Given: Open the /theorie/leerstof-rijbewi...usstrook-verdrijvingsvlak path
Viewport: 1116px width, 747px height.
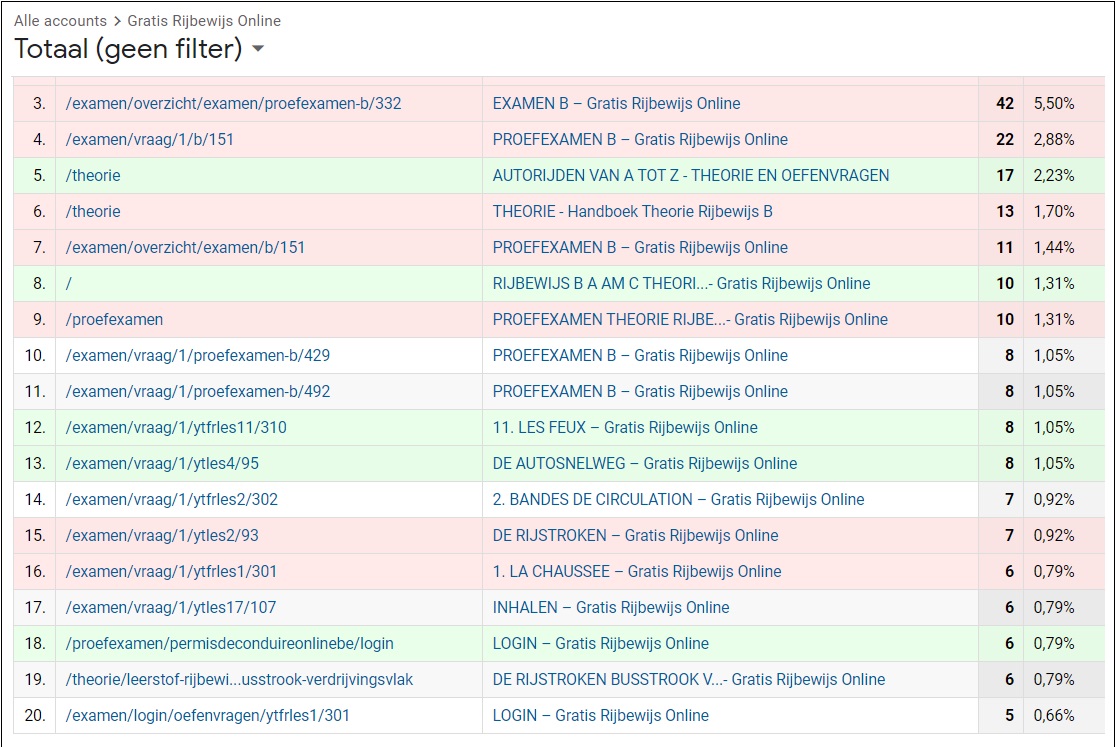Looking at the screenshot, I should coord(239,679).
